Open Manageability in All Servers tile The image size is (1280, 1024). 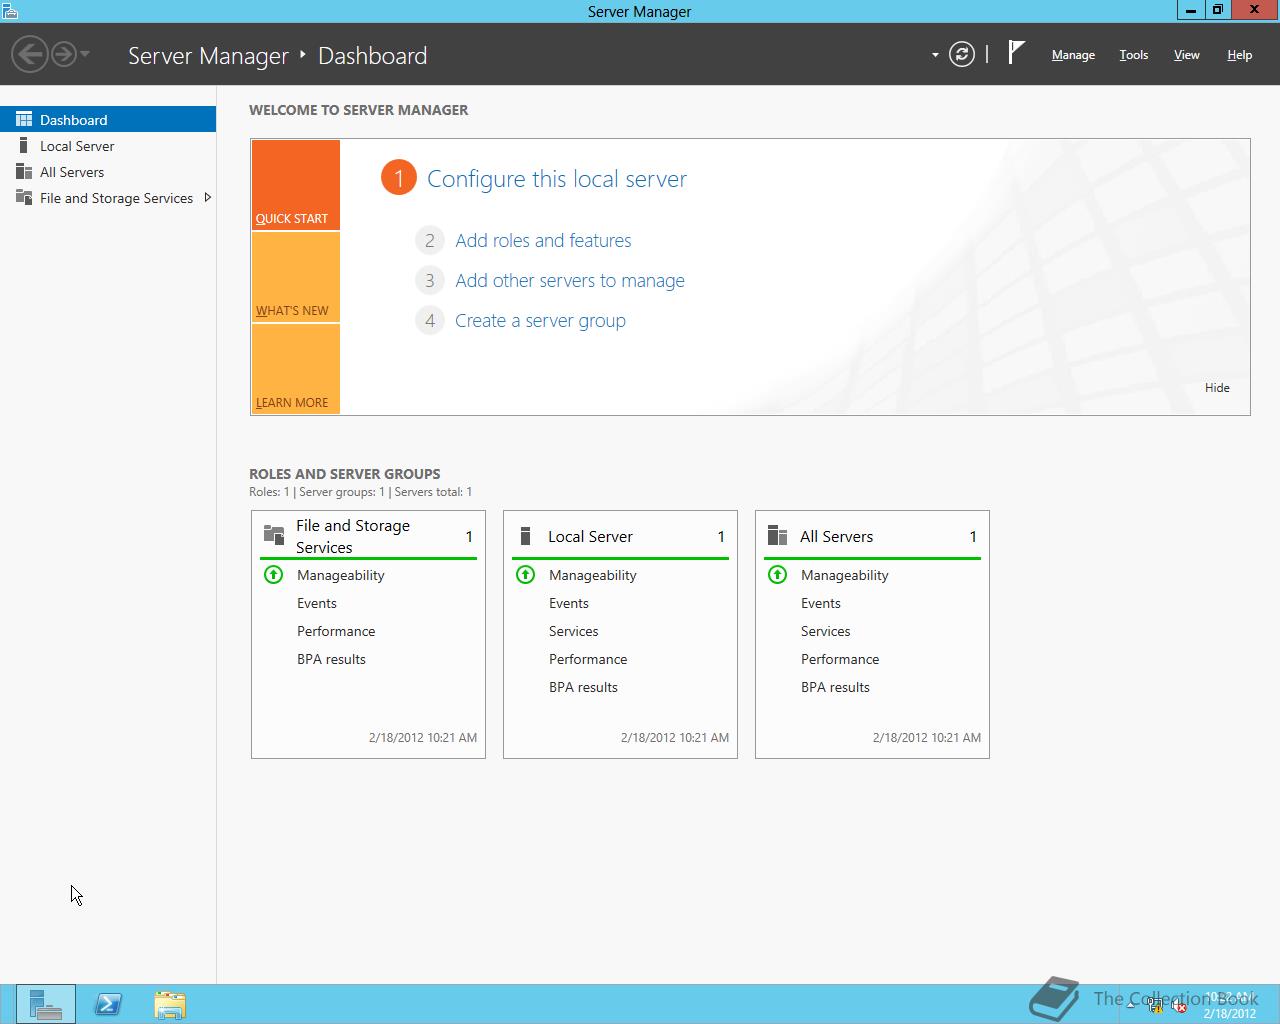tap(845, 575)
